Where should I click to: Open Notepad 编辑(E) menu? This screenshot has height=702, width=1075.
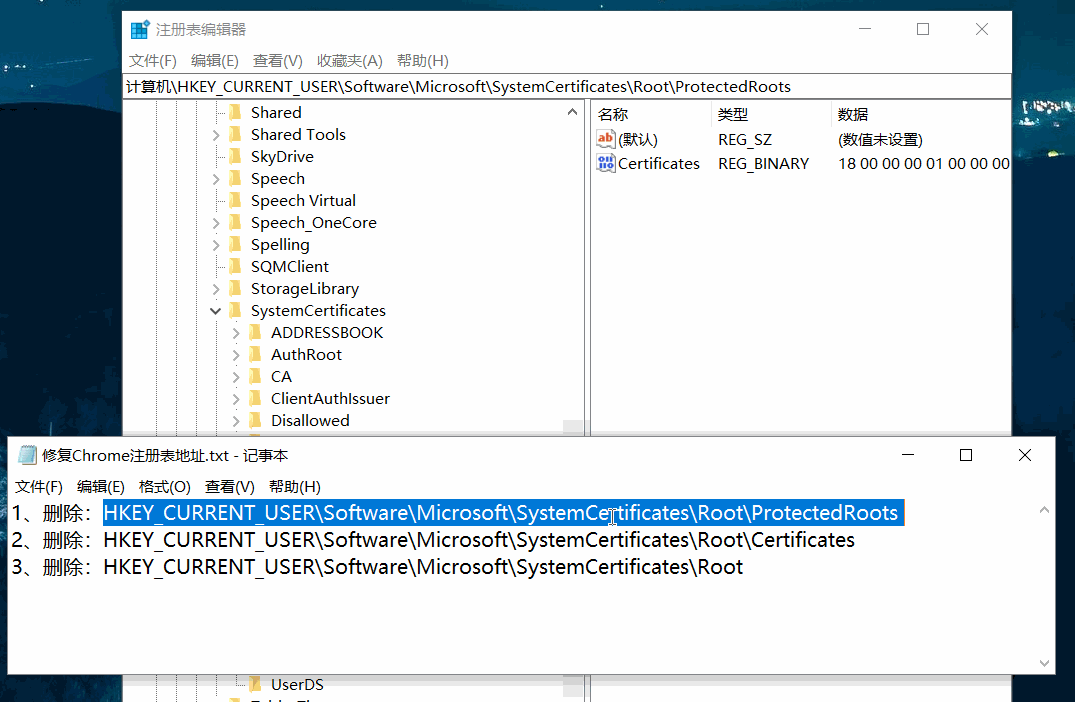point(101,487)
